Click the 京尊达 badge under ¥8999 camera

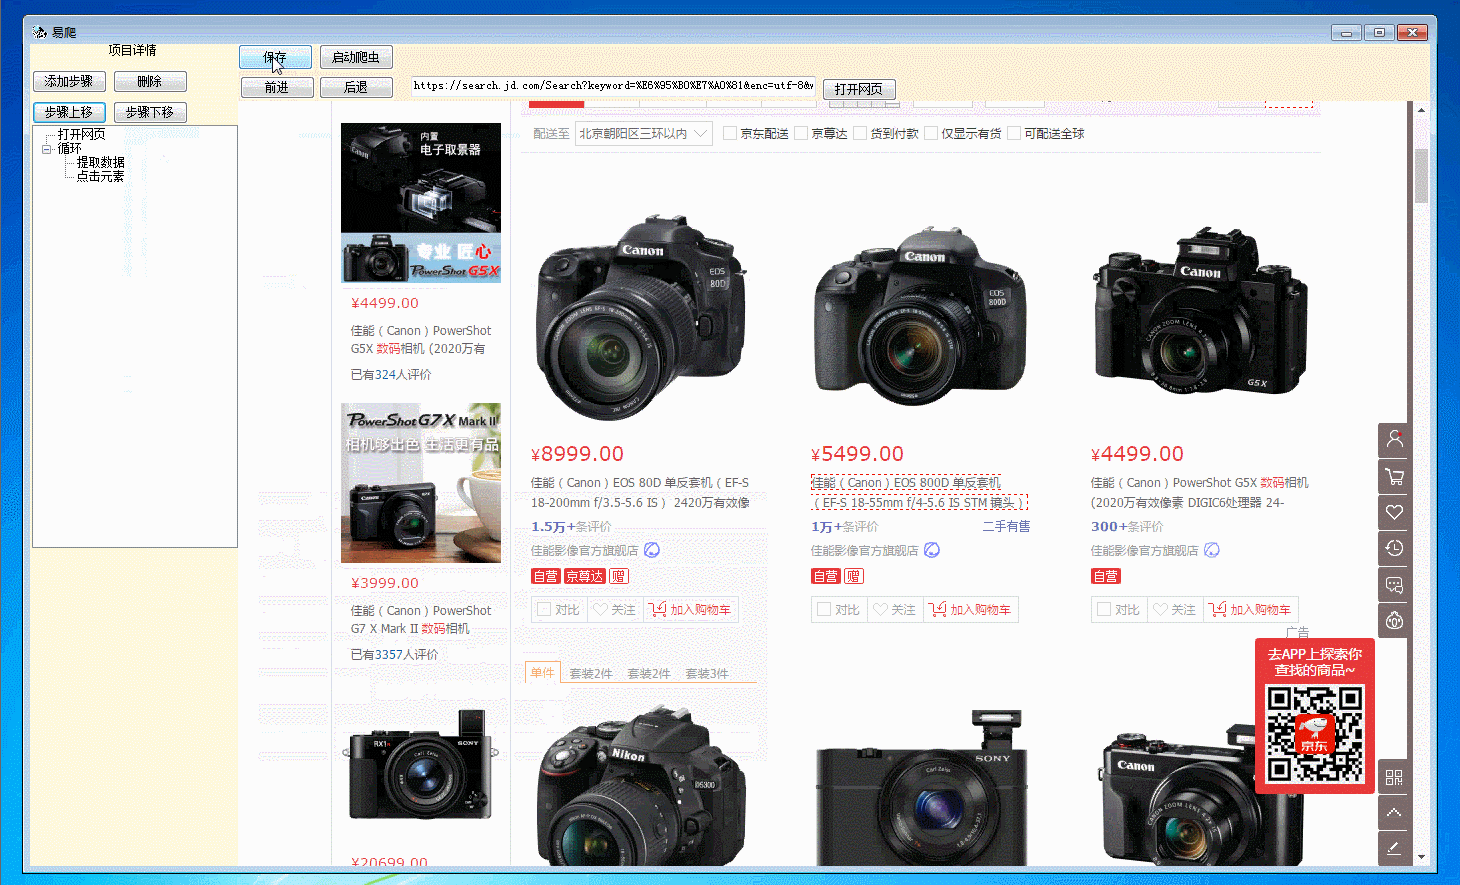(585, 576)
